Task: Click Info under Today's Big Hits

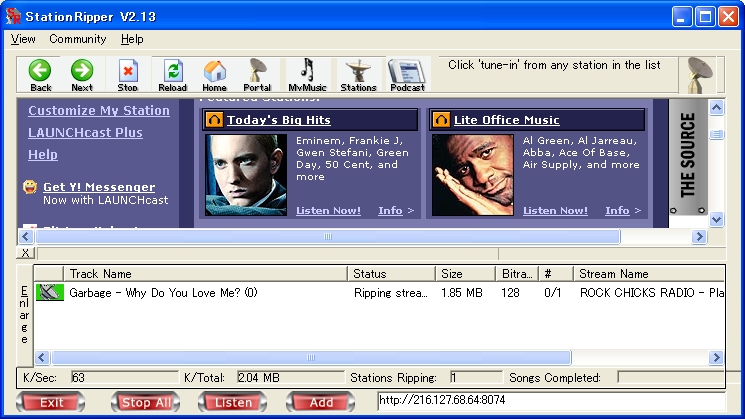Action: [x=390, y=210]
